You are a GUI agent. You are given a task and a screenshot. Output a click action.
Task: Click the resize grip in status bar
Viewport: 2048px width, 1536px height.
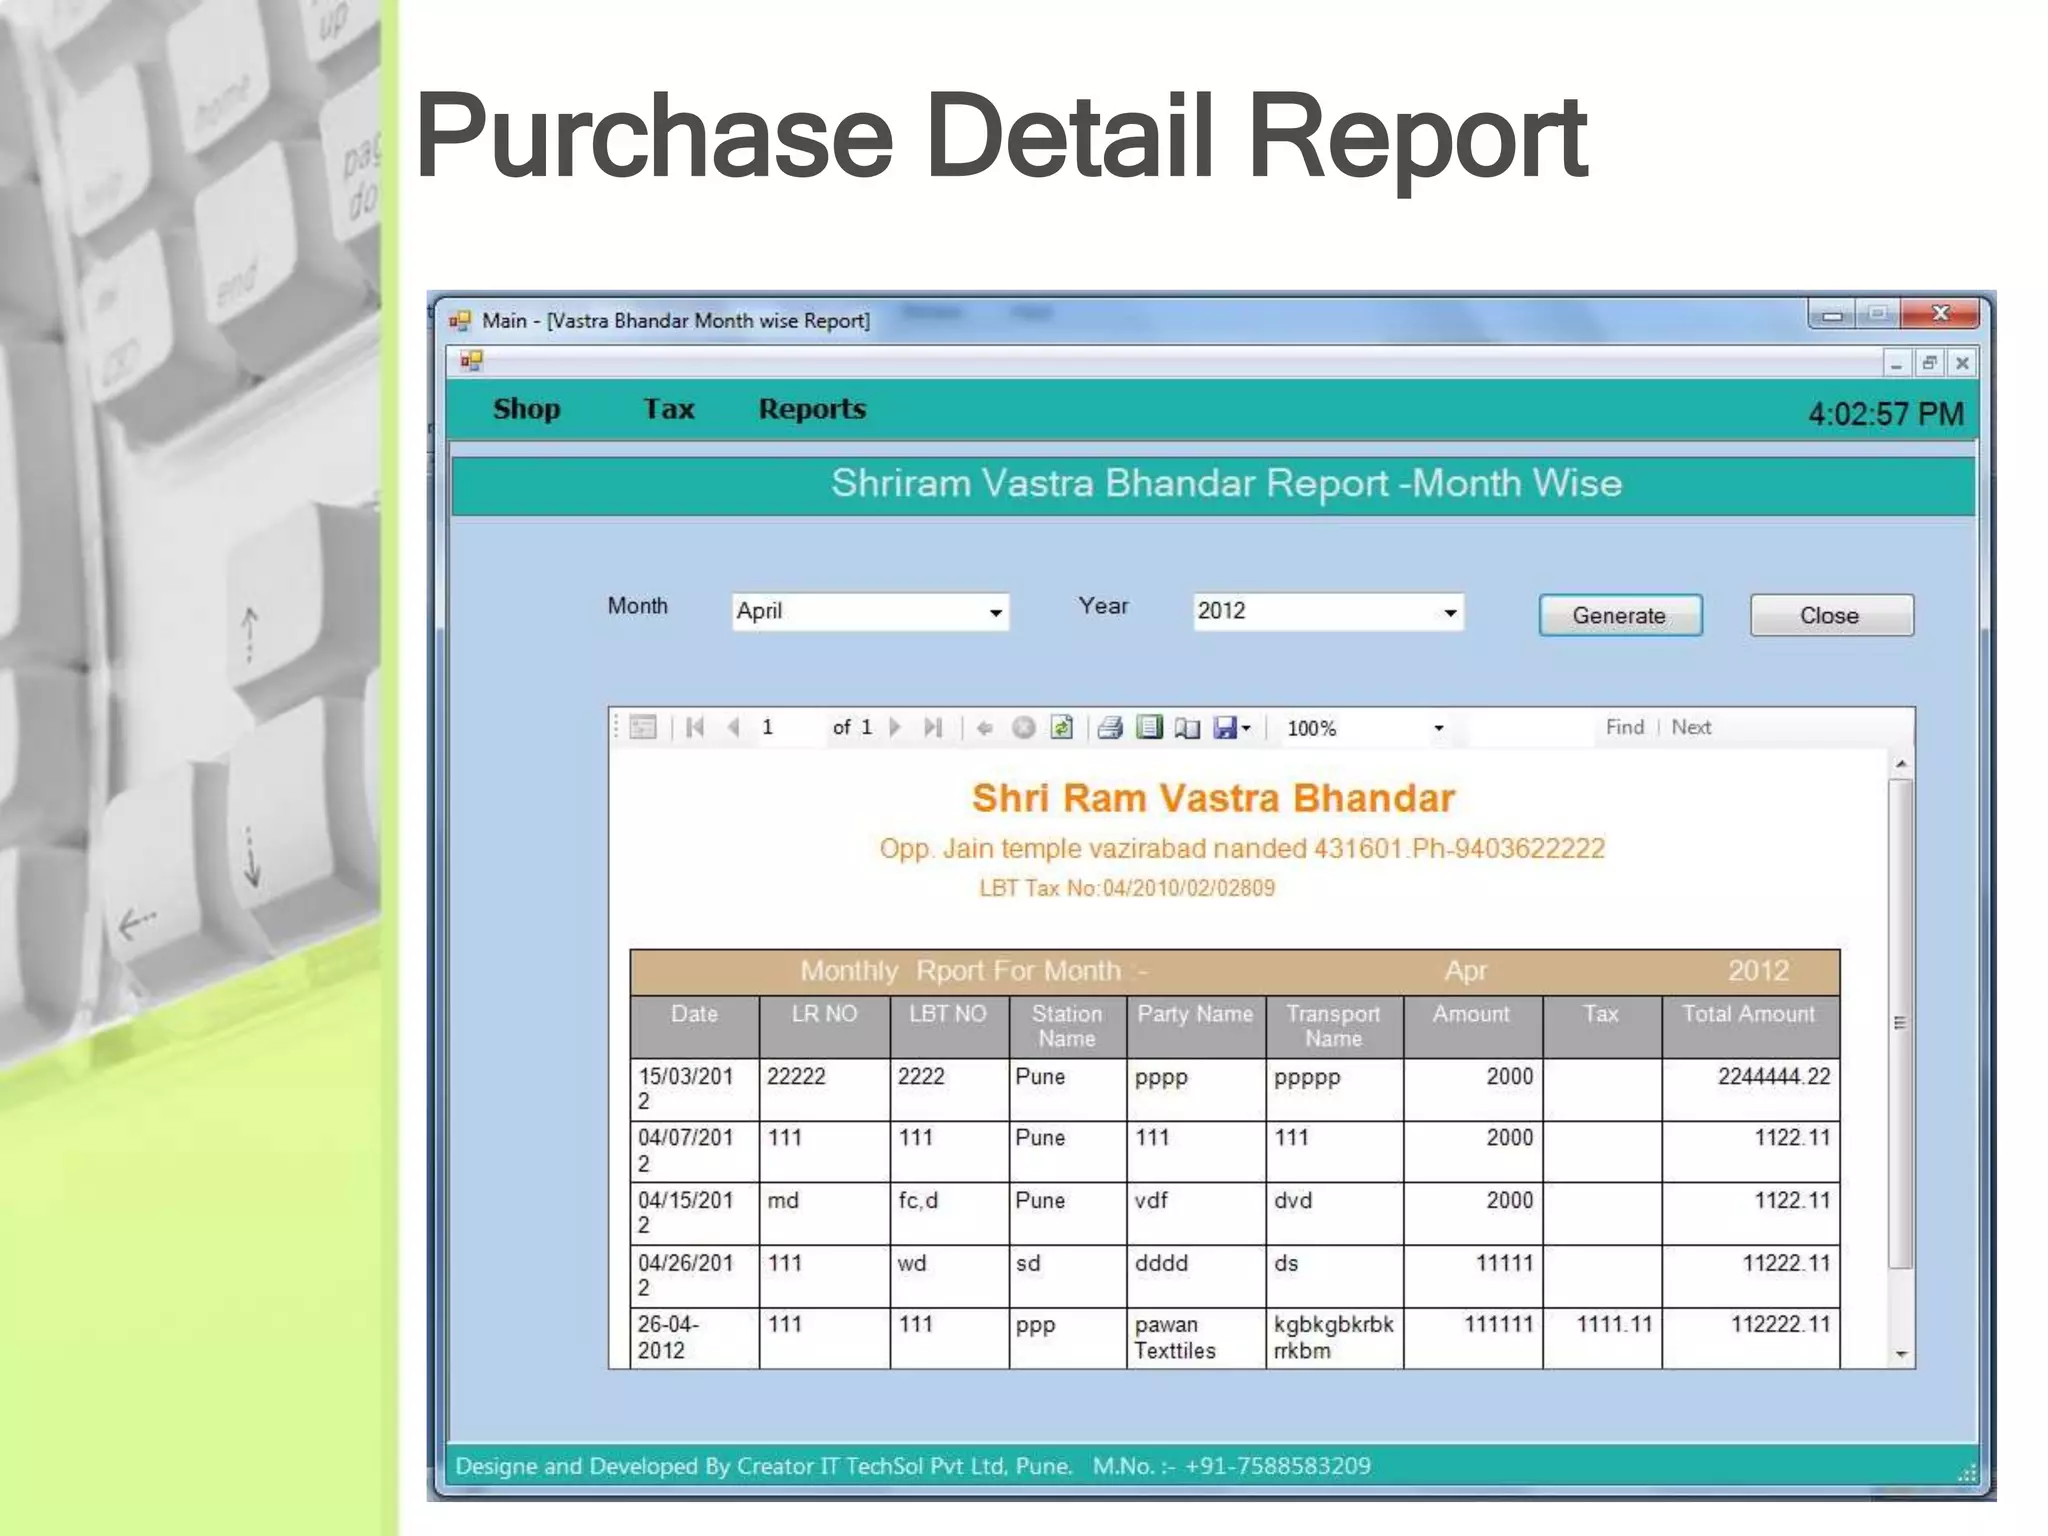click(x=1966, y=1472)
